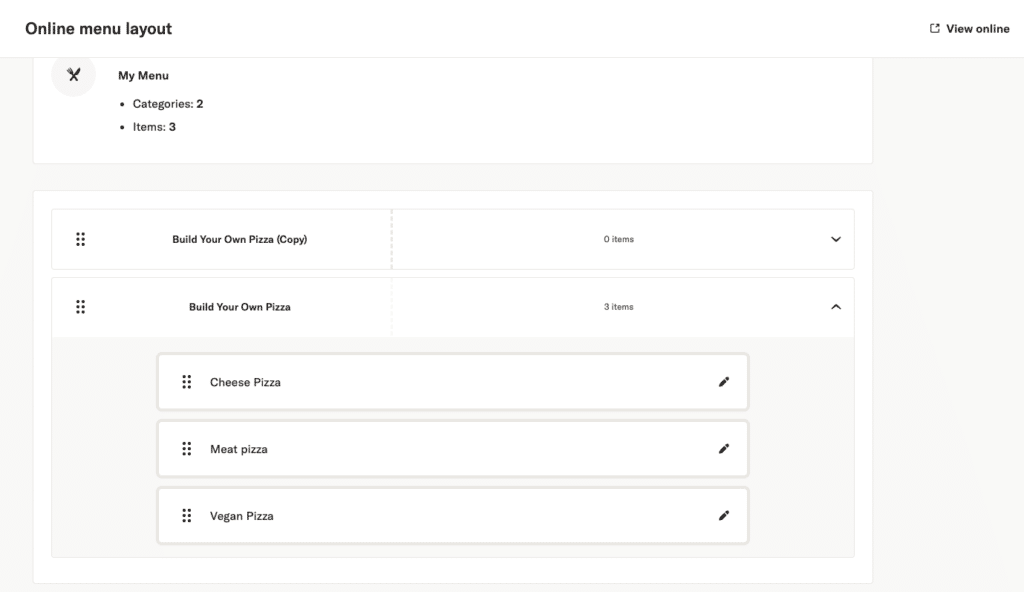Click the Build Your Own Pizza (Copy) drag handle

pos(81,239)
